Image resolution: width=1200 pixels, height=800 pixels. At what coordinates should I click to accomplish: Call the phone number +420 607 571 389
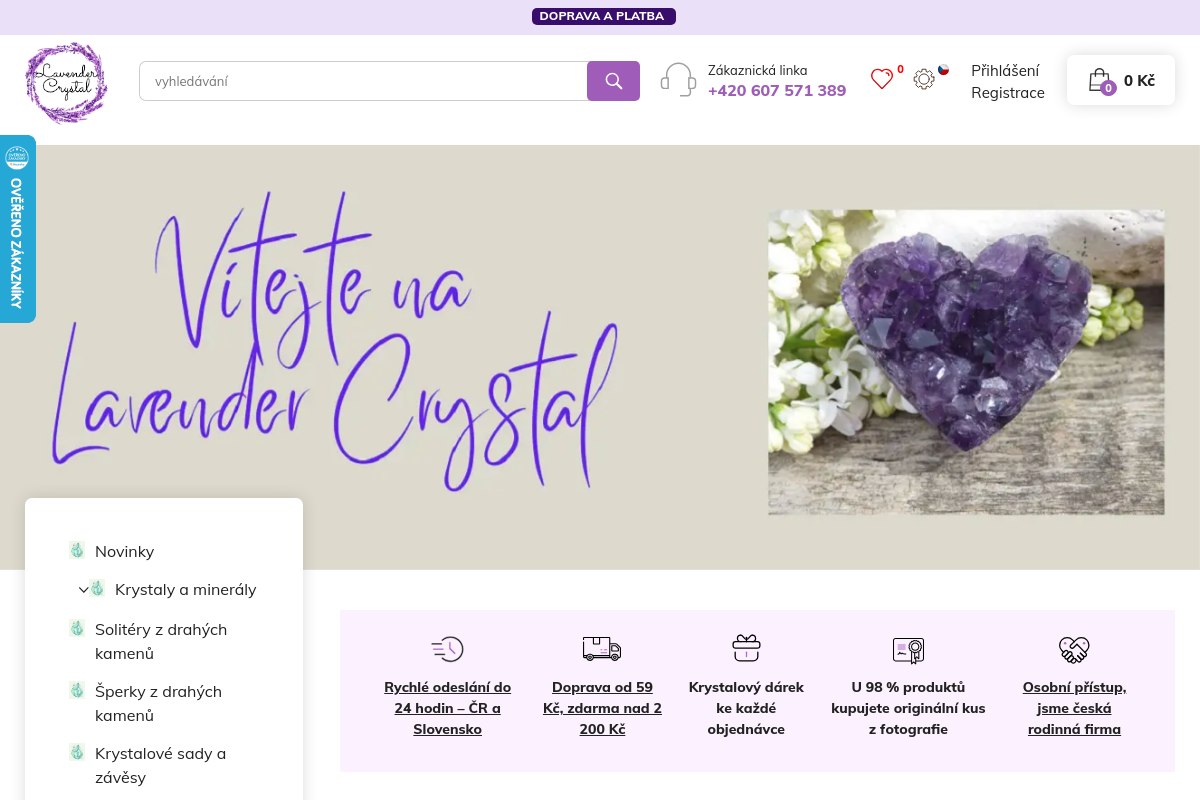(777, 90)
